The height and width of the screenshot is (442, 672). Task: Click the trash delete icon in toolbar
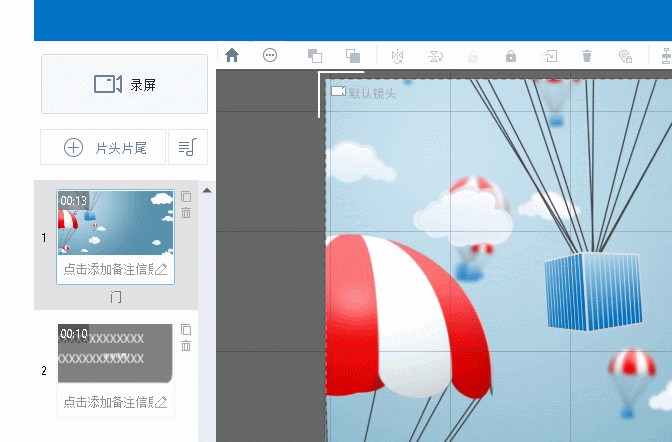point(587,56)
